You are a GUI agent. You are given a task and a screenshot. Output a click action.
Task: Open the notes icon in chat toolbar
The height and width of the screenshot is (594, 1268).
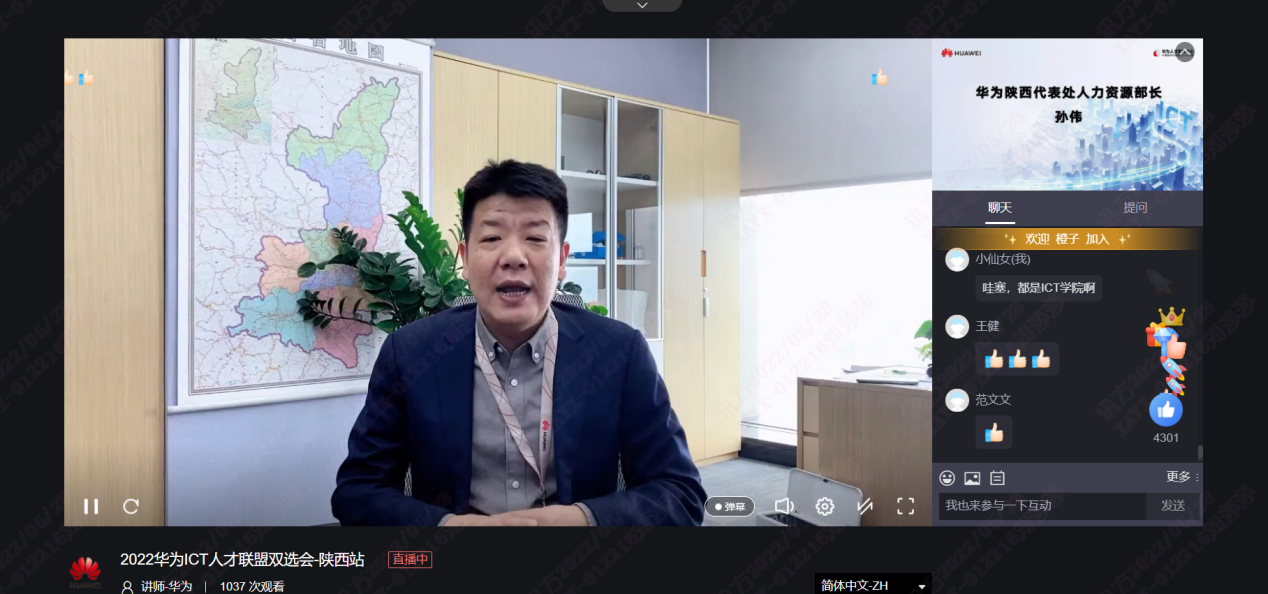pyautogui.click(x=997, y=478)
